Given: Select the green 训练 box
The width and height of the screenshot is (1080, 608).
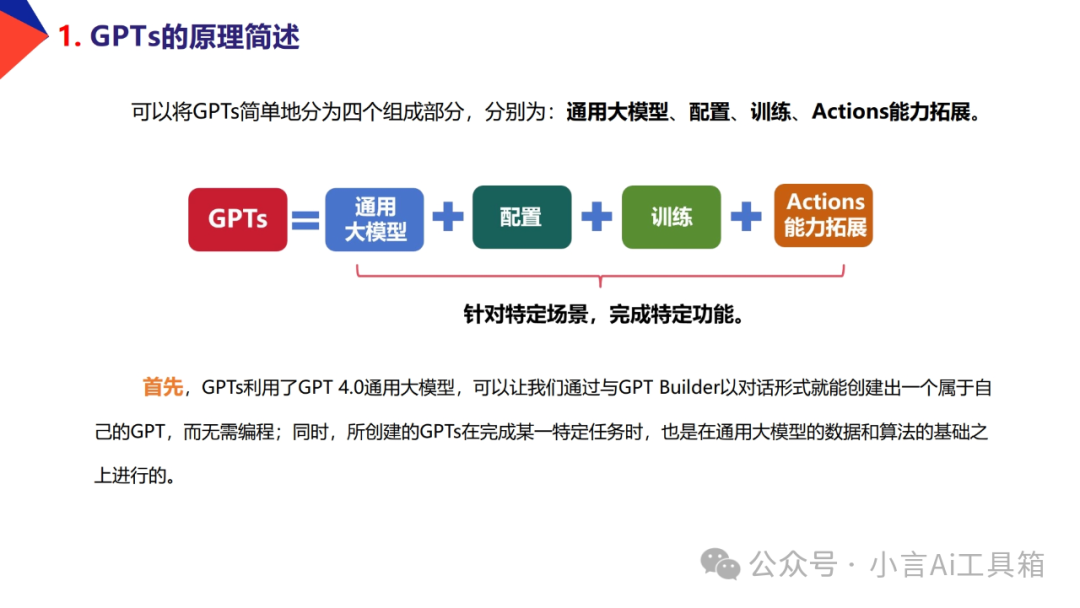Looking at the screenshot, I should pos(672,217).
